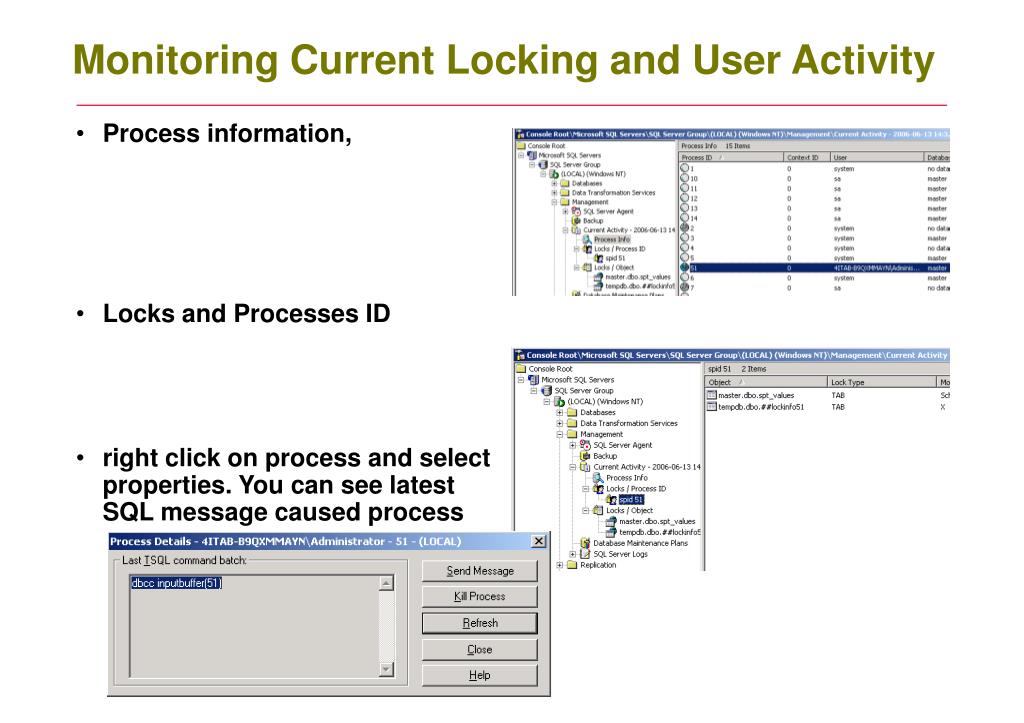Select master.dbo.spt_values table icon in list
The image size is (1024, 723).
[x=712, y=395]
